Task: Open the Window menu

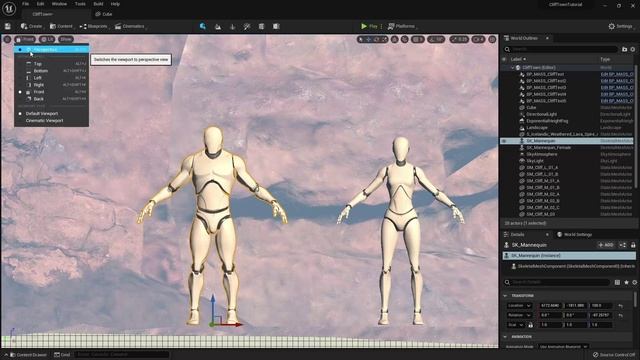Action: point(60,4)
